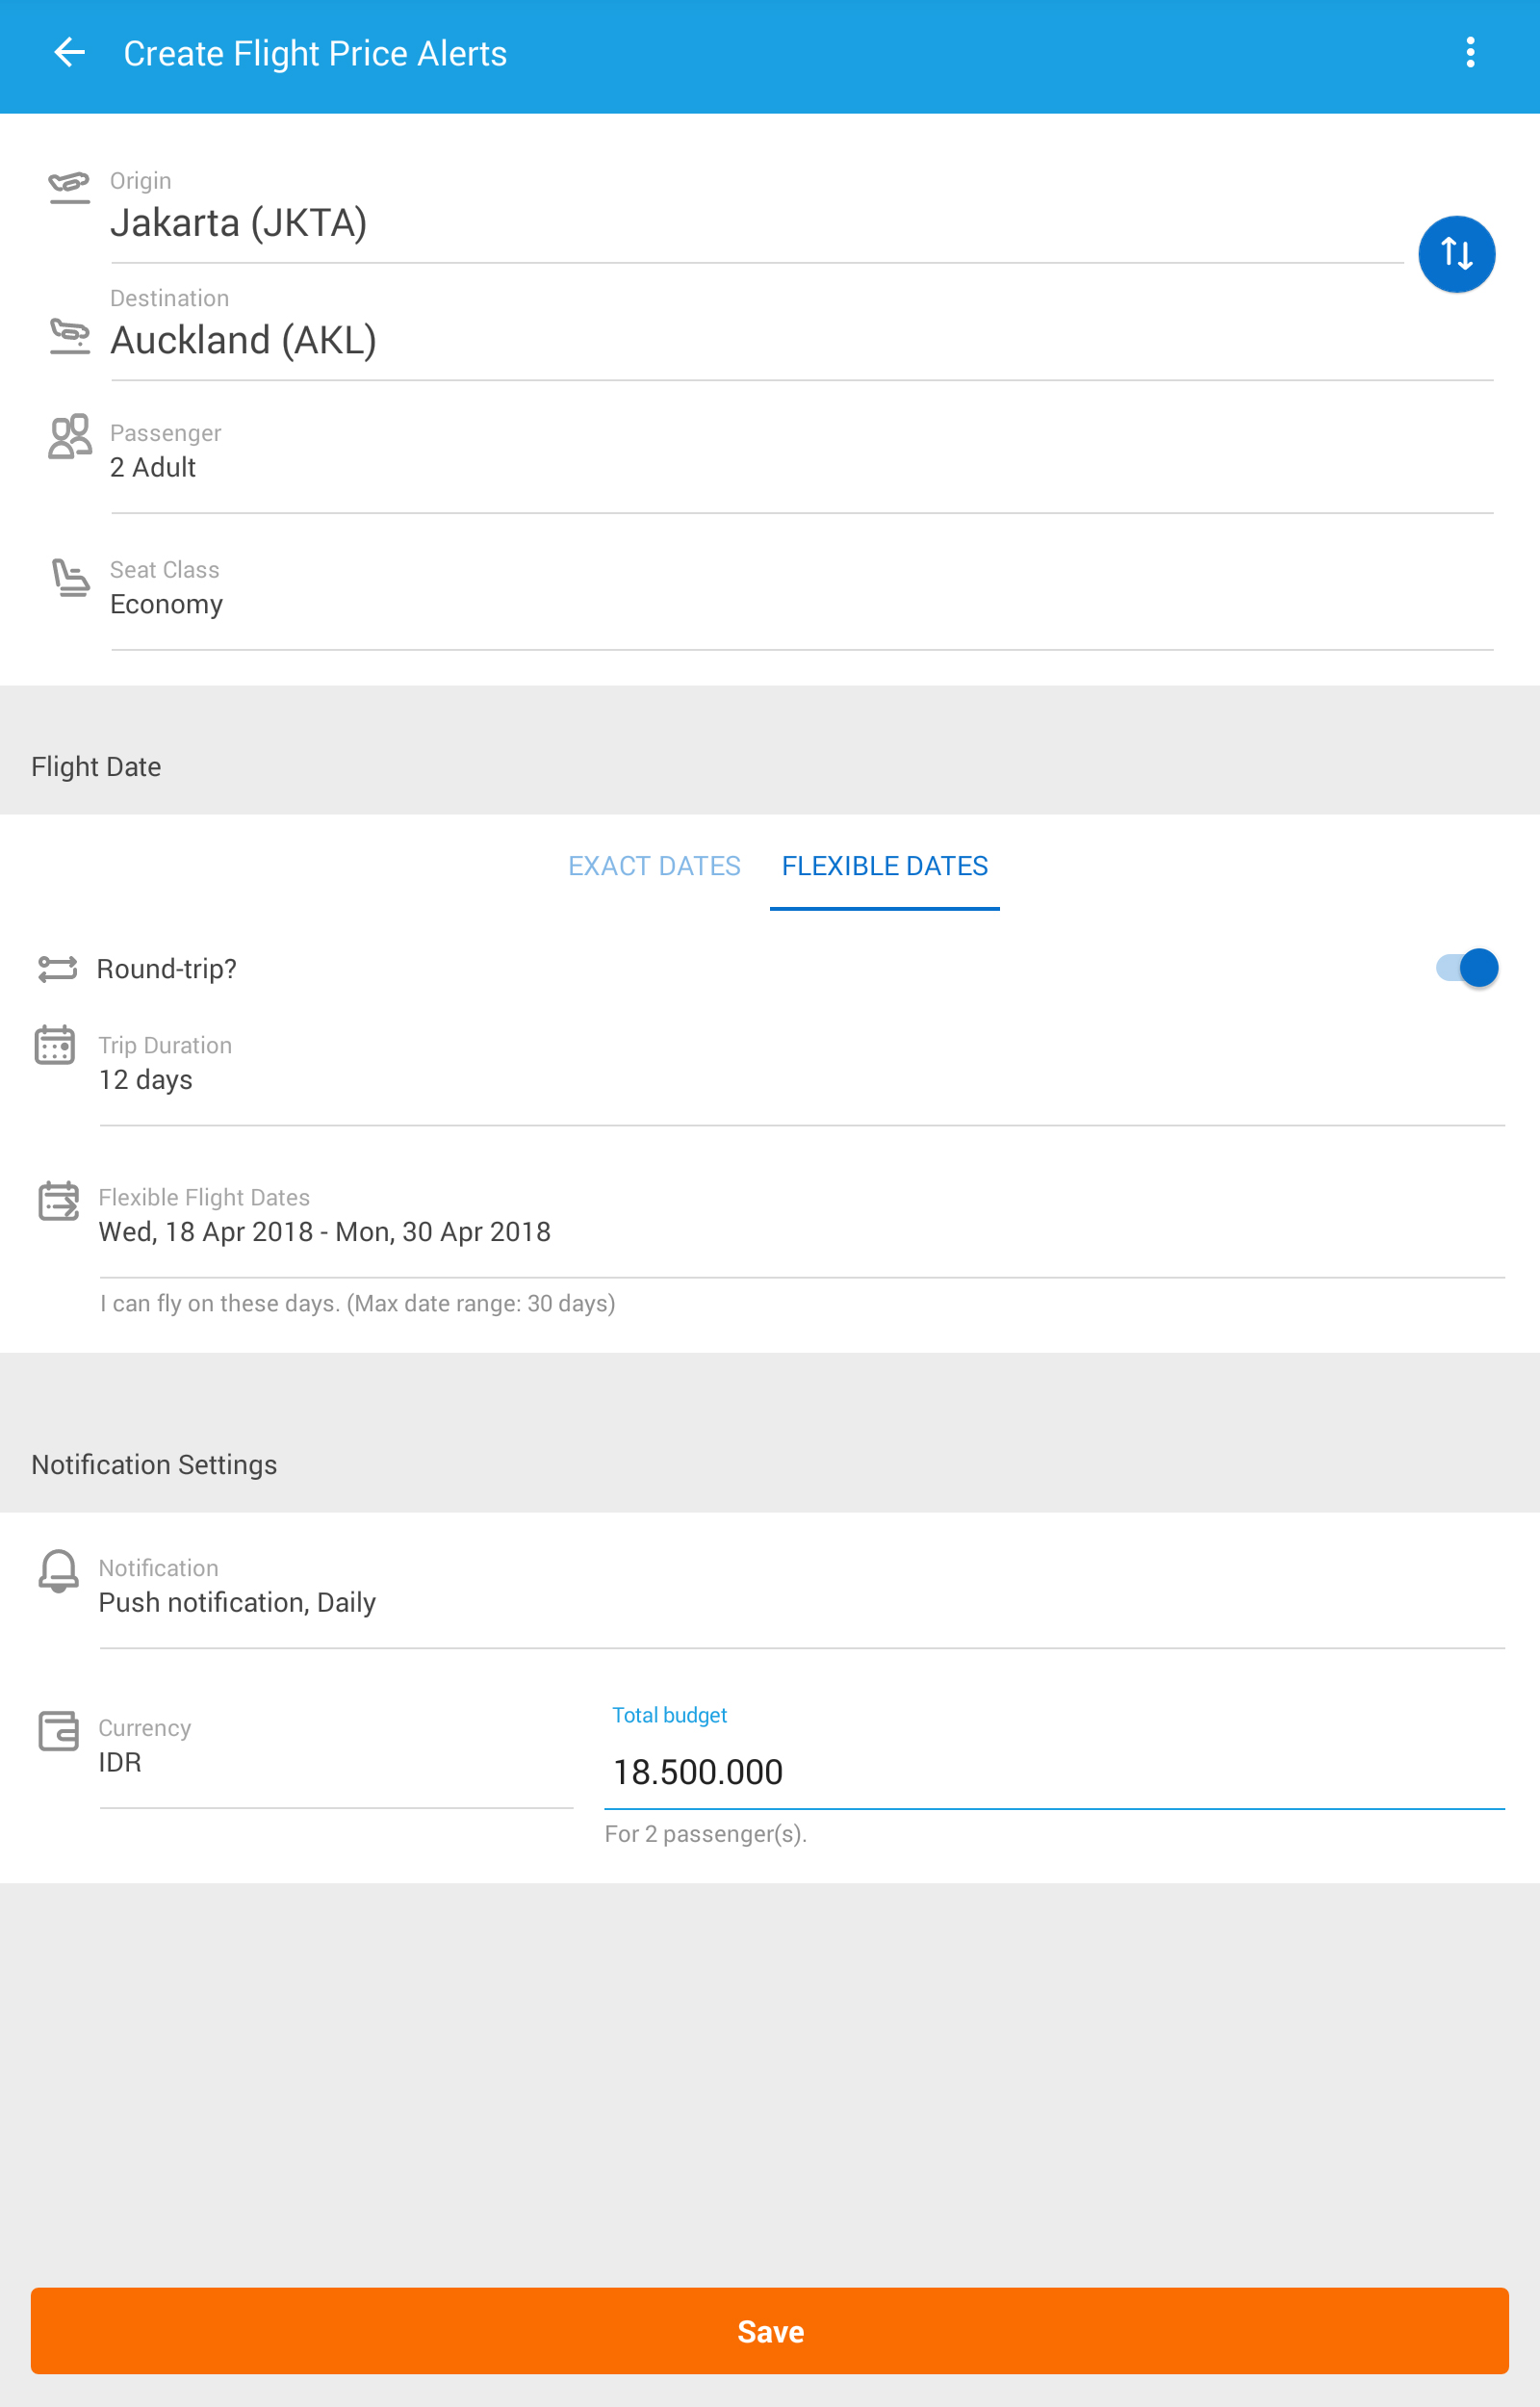Screen dimensions: 1540x2407
Task: Edit the Total budget amount field
Action: (x=1053, y=1771)
